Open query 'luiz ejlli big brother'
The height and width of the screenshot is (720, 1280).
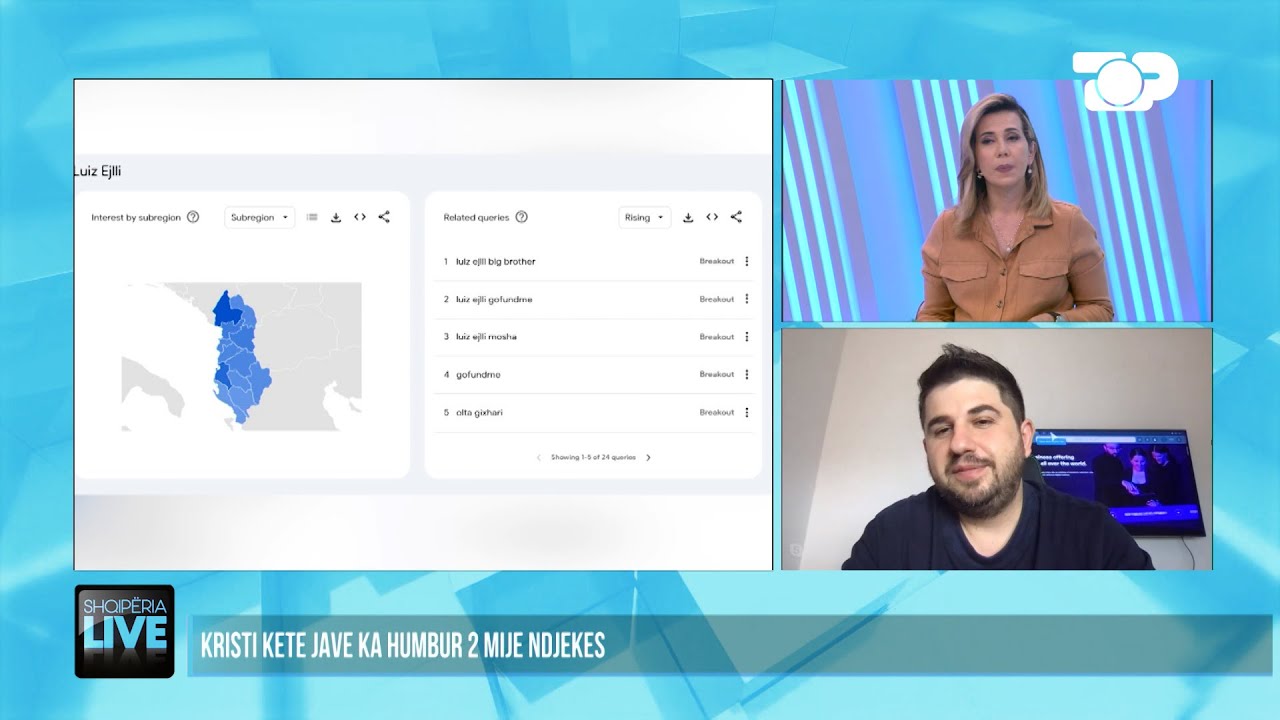click(x=495, y=261)
